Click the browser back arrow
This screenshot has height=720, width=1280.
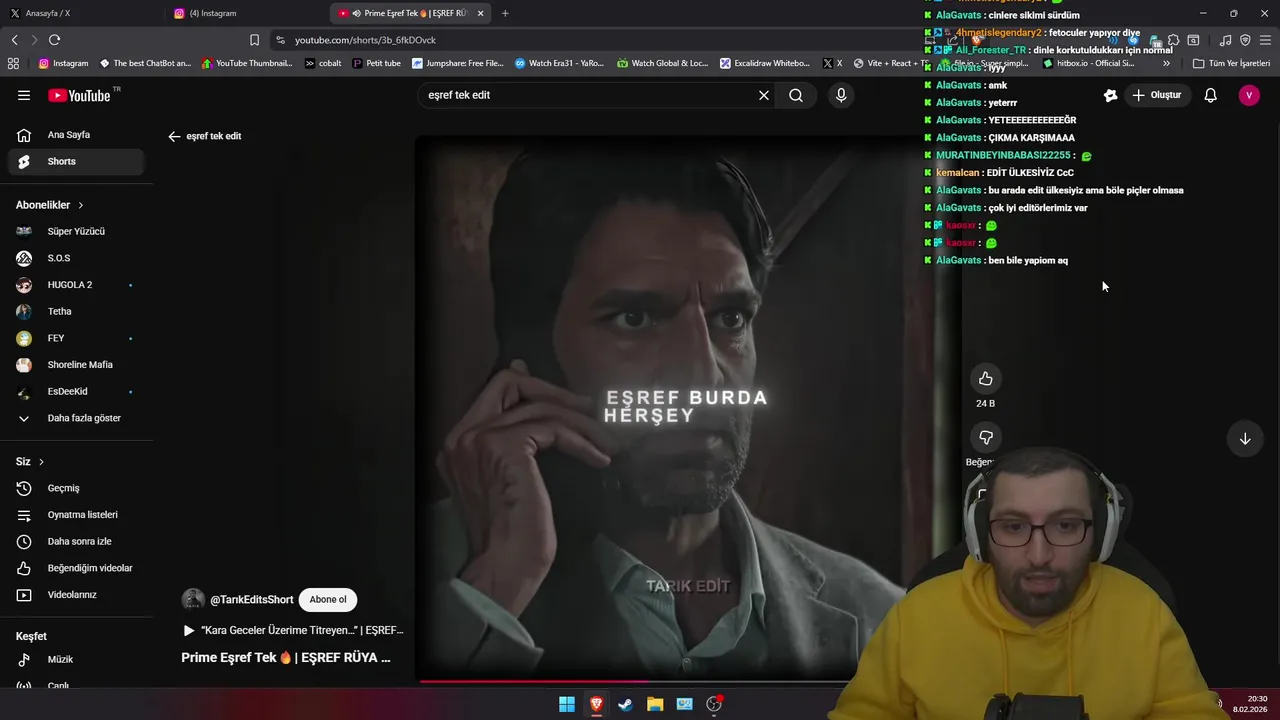coord(14,40)
